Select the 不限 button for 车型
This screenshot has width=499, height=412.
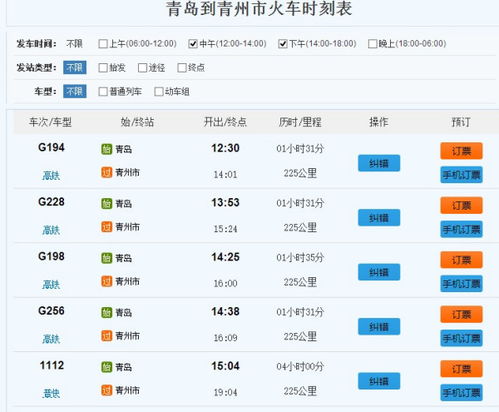point(75,91)
